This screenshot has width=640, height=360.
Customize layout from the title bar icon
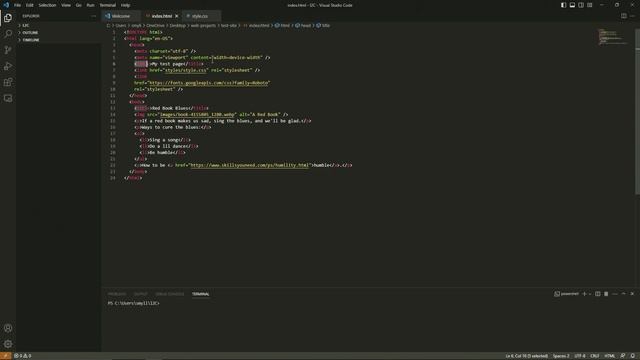coord(589,5)
